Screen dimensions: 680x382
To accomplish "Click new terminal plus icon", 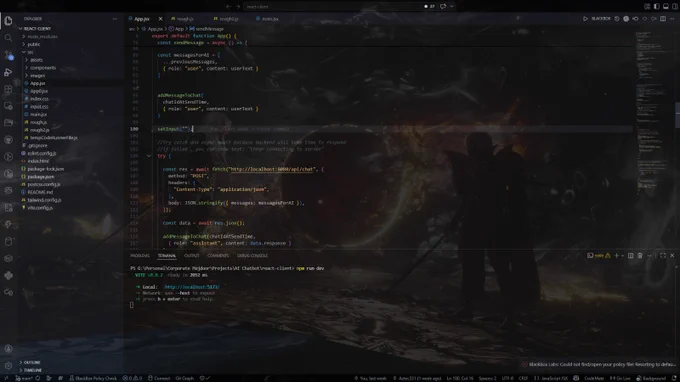I will 616,256.
